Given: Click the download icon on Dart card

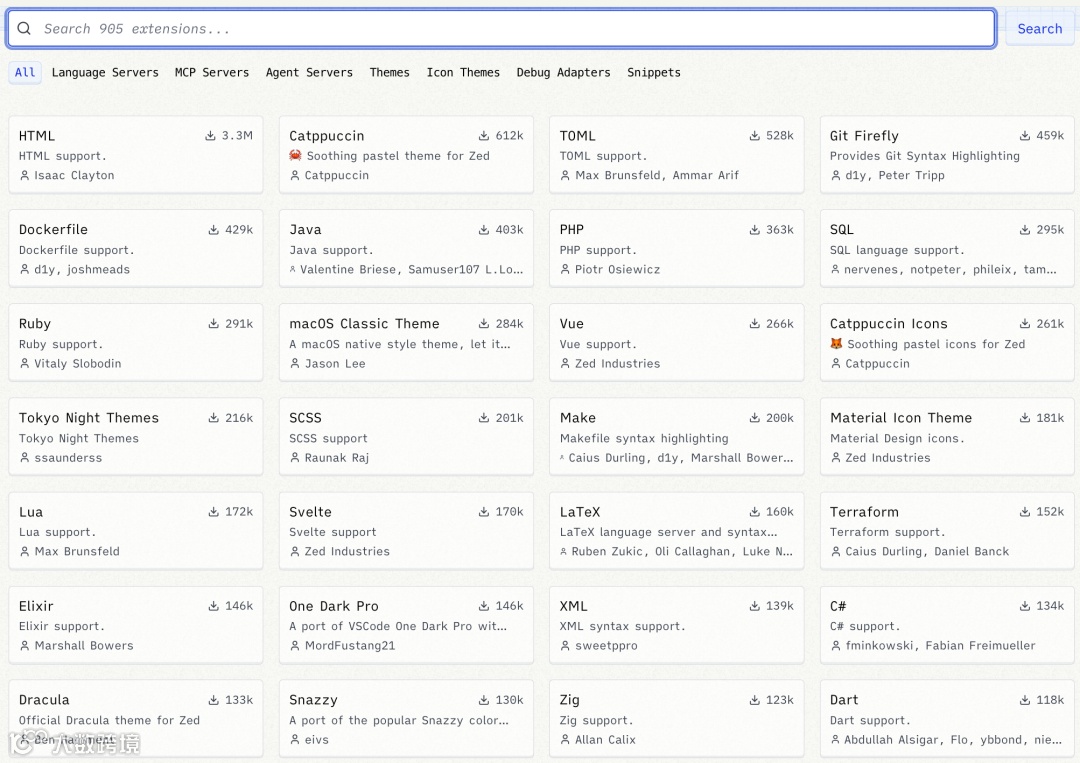Looking at the screenshot, I should [1025, 700].
